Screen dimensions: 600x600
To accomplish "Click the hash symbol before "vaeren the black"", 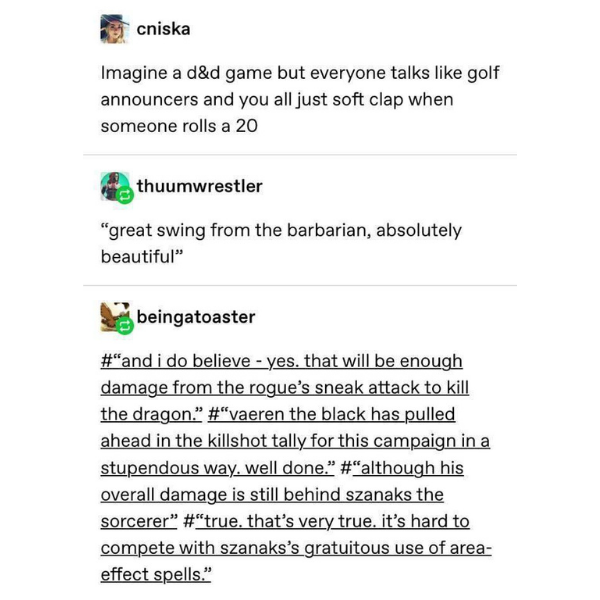I will [x=213, y=414].
